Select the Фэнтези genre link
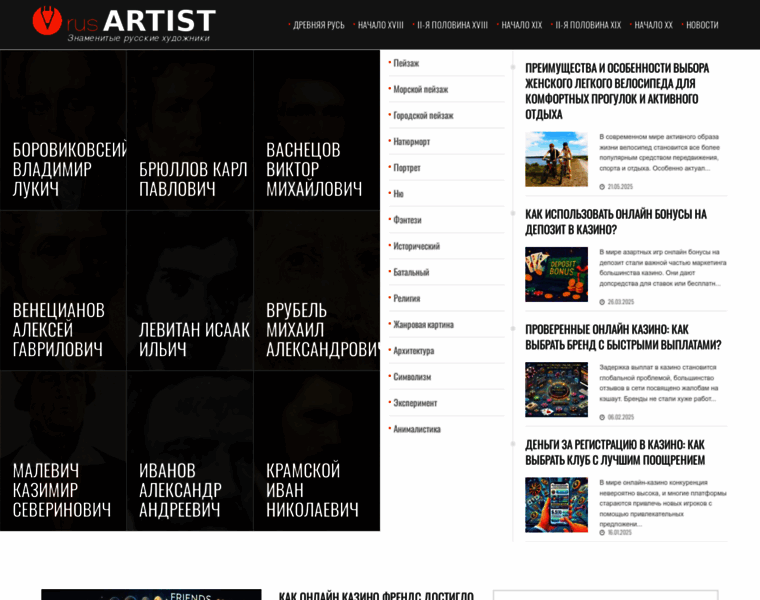 click(x=407, y=220)
